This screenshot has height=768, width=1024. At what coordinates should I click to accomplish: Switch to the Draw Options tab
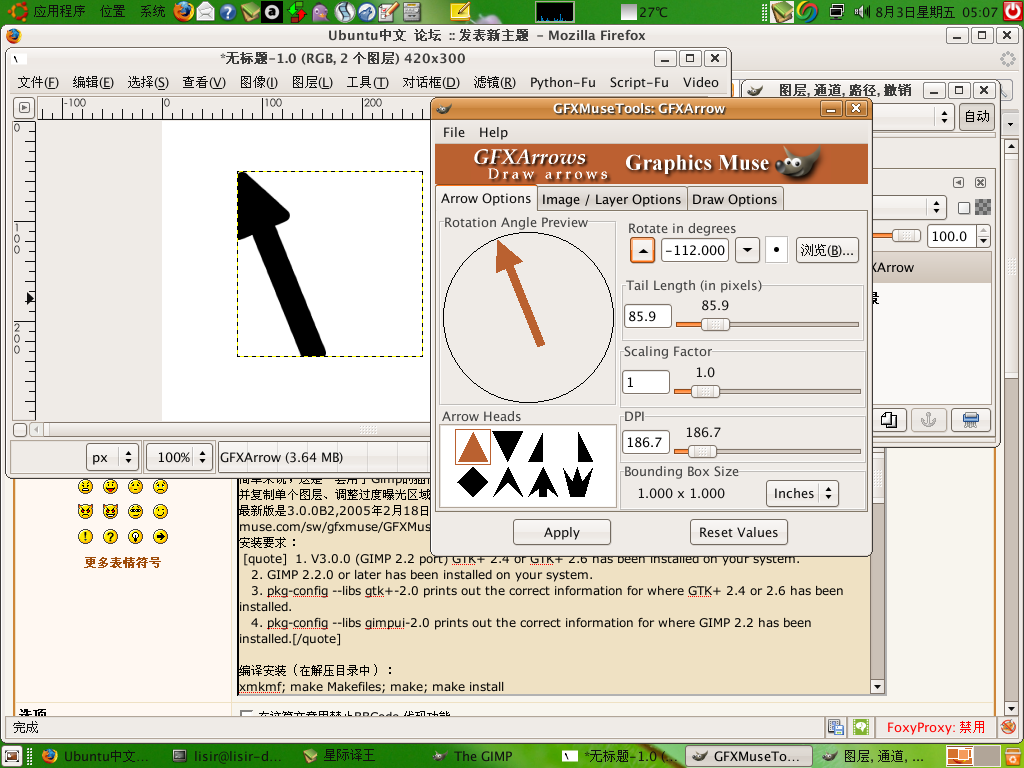735,199
